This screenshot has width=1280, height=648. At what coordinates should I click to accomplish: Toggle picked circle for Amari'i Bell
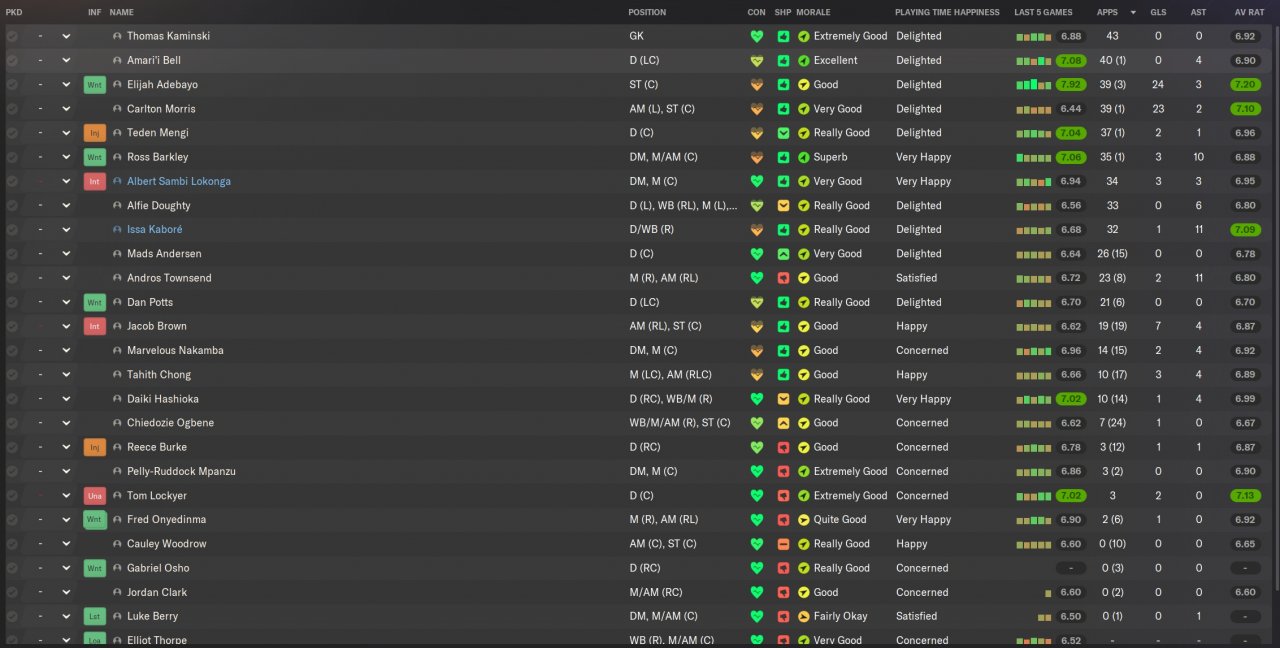(12, 60)
